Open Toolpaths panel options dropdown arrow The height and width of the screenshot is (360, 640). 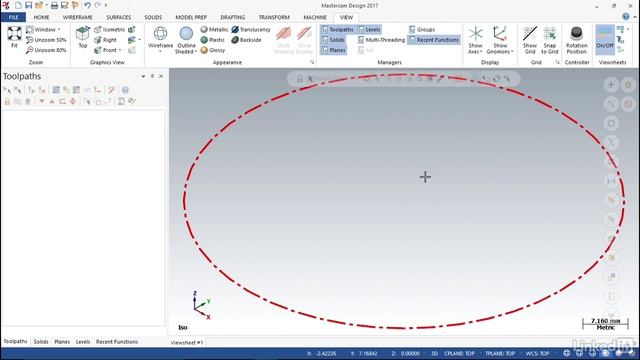pos(143,76)
